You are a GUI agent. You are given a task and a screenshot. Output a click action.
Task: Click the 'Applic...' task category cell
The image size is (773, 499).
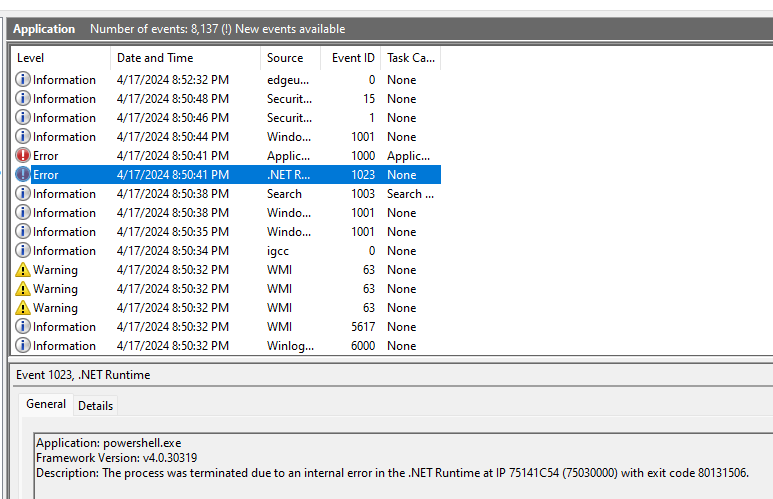coord(408,156)
